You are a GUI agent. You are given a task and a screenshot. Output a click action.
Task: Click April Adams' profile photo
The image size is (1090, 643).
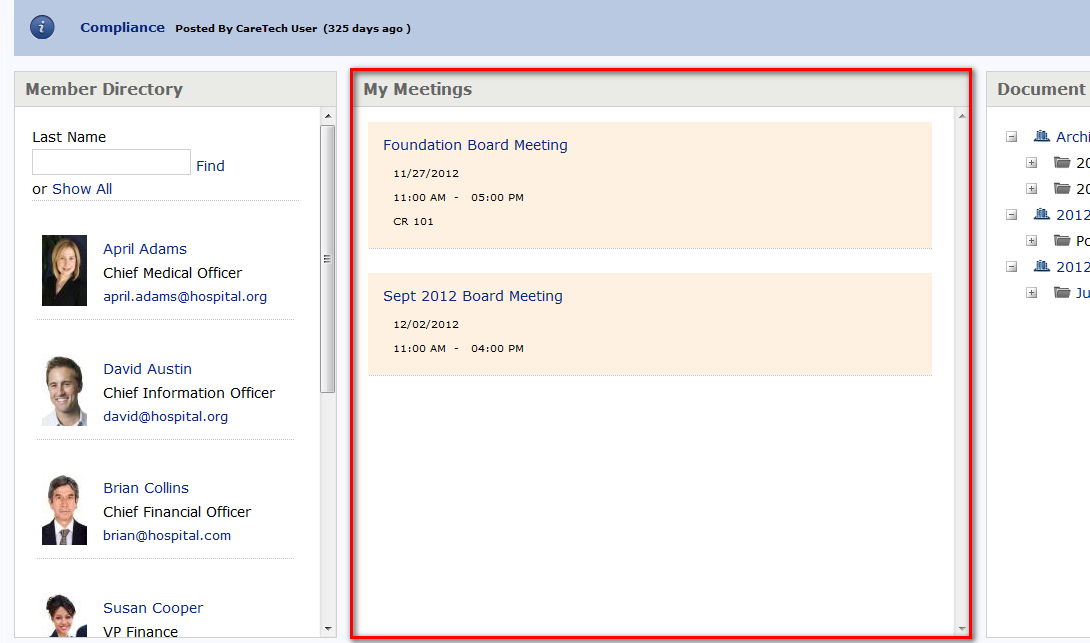pyautogui.click(x=64, y=271)
